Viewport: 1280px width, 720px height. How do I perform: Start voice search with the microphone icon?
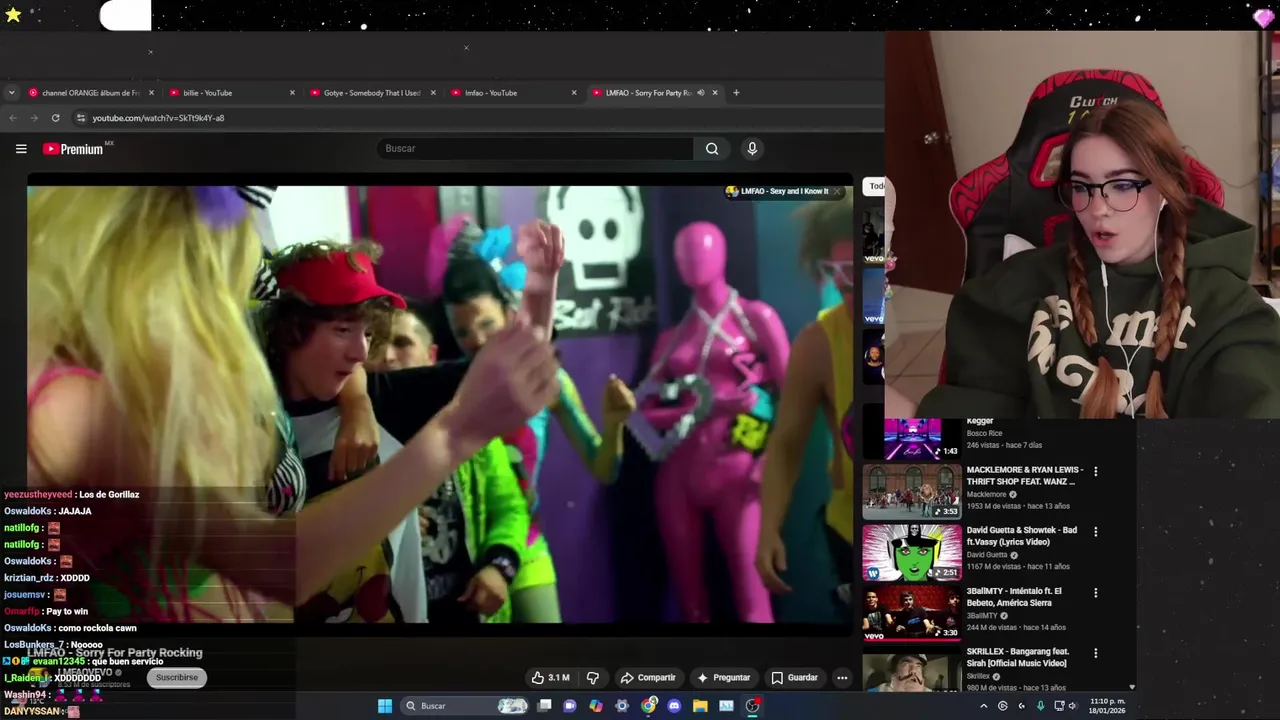(752, 149)
